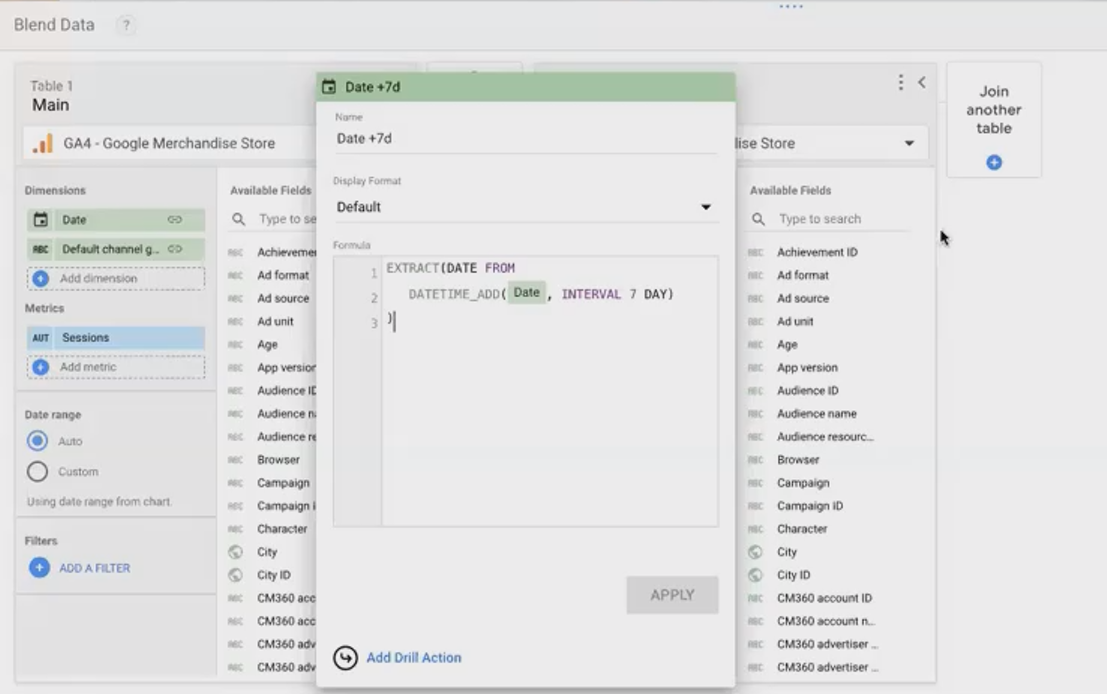Viewport: 1107px width, 694px height.
Task: Click the globe icon beside City in left list
Action: click(236, 552)
